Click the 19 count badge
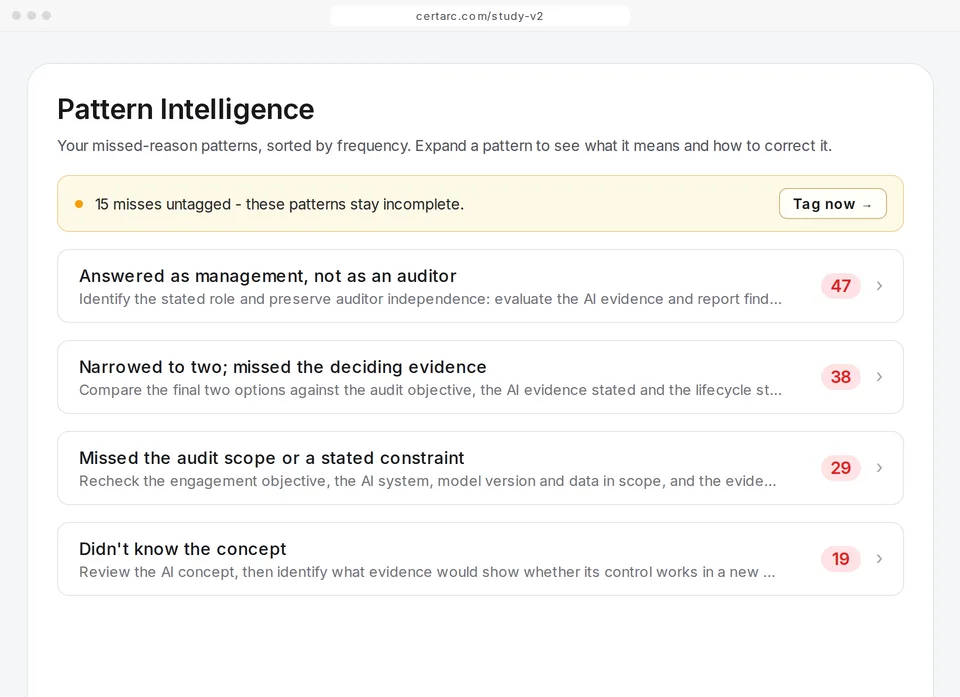 coord(841,559)
